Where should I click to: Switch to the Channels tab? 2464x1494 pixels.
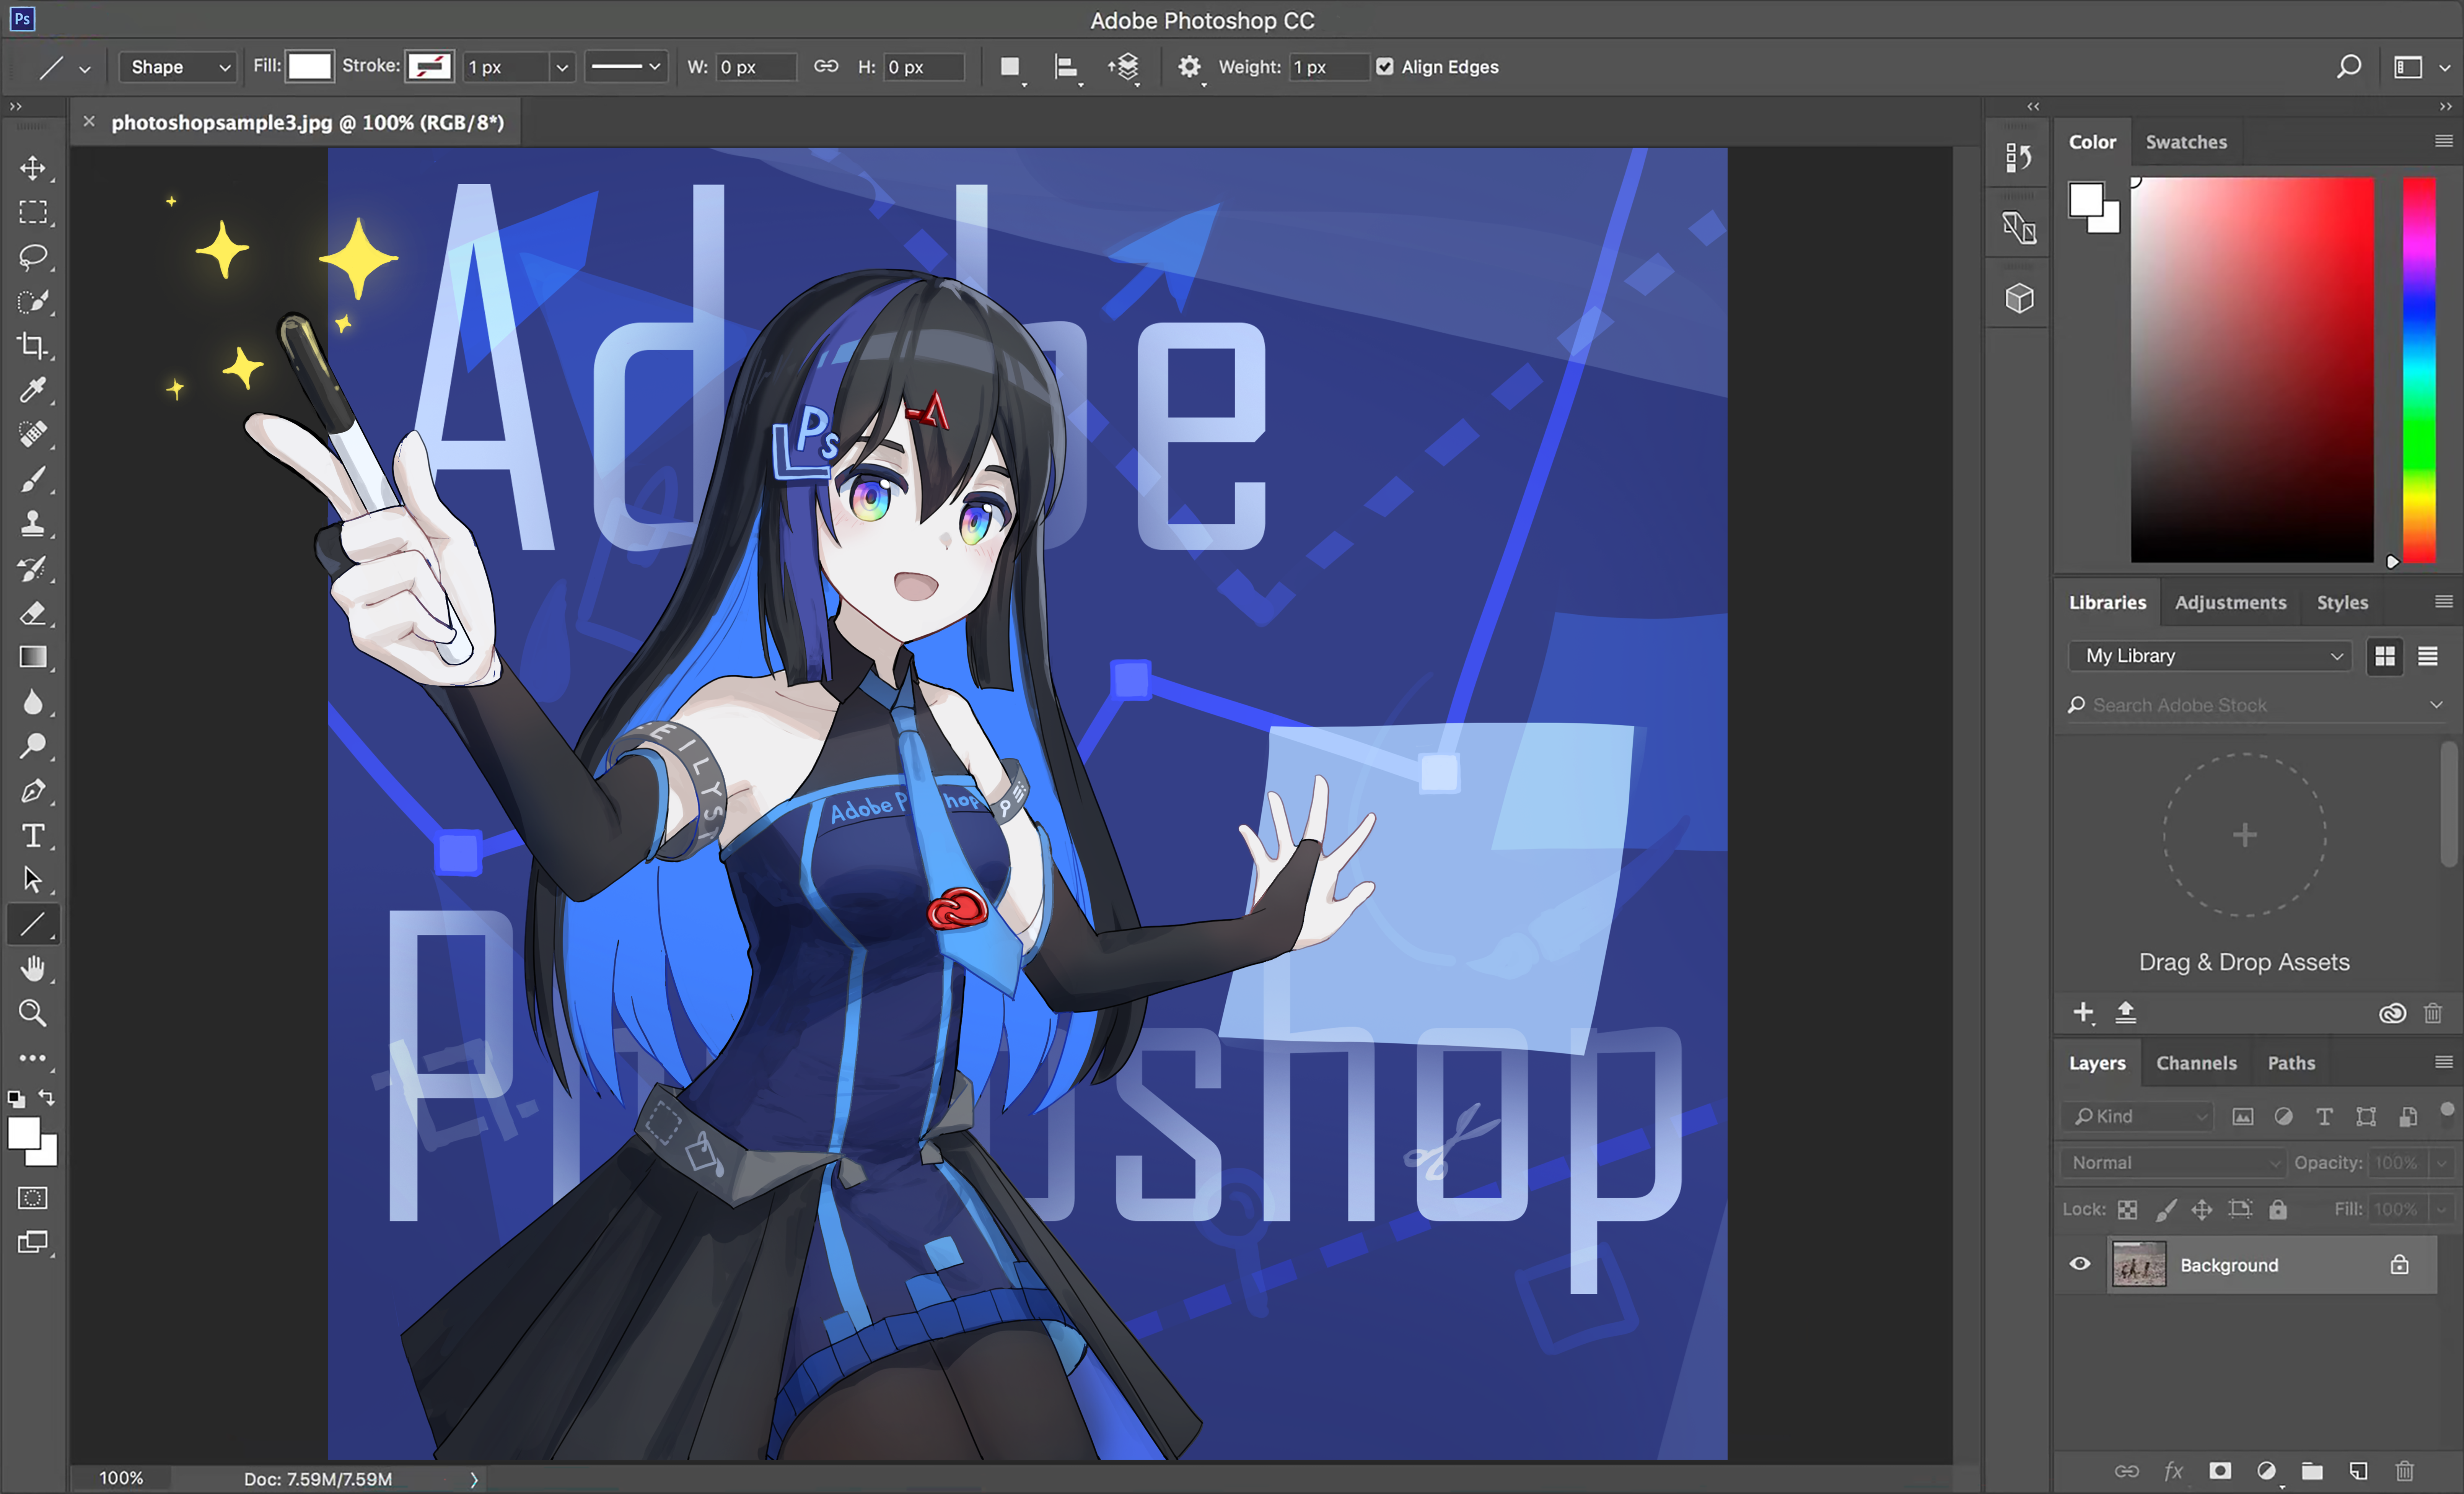(x=2196, y=1063)
